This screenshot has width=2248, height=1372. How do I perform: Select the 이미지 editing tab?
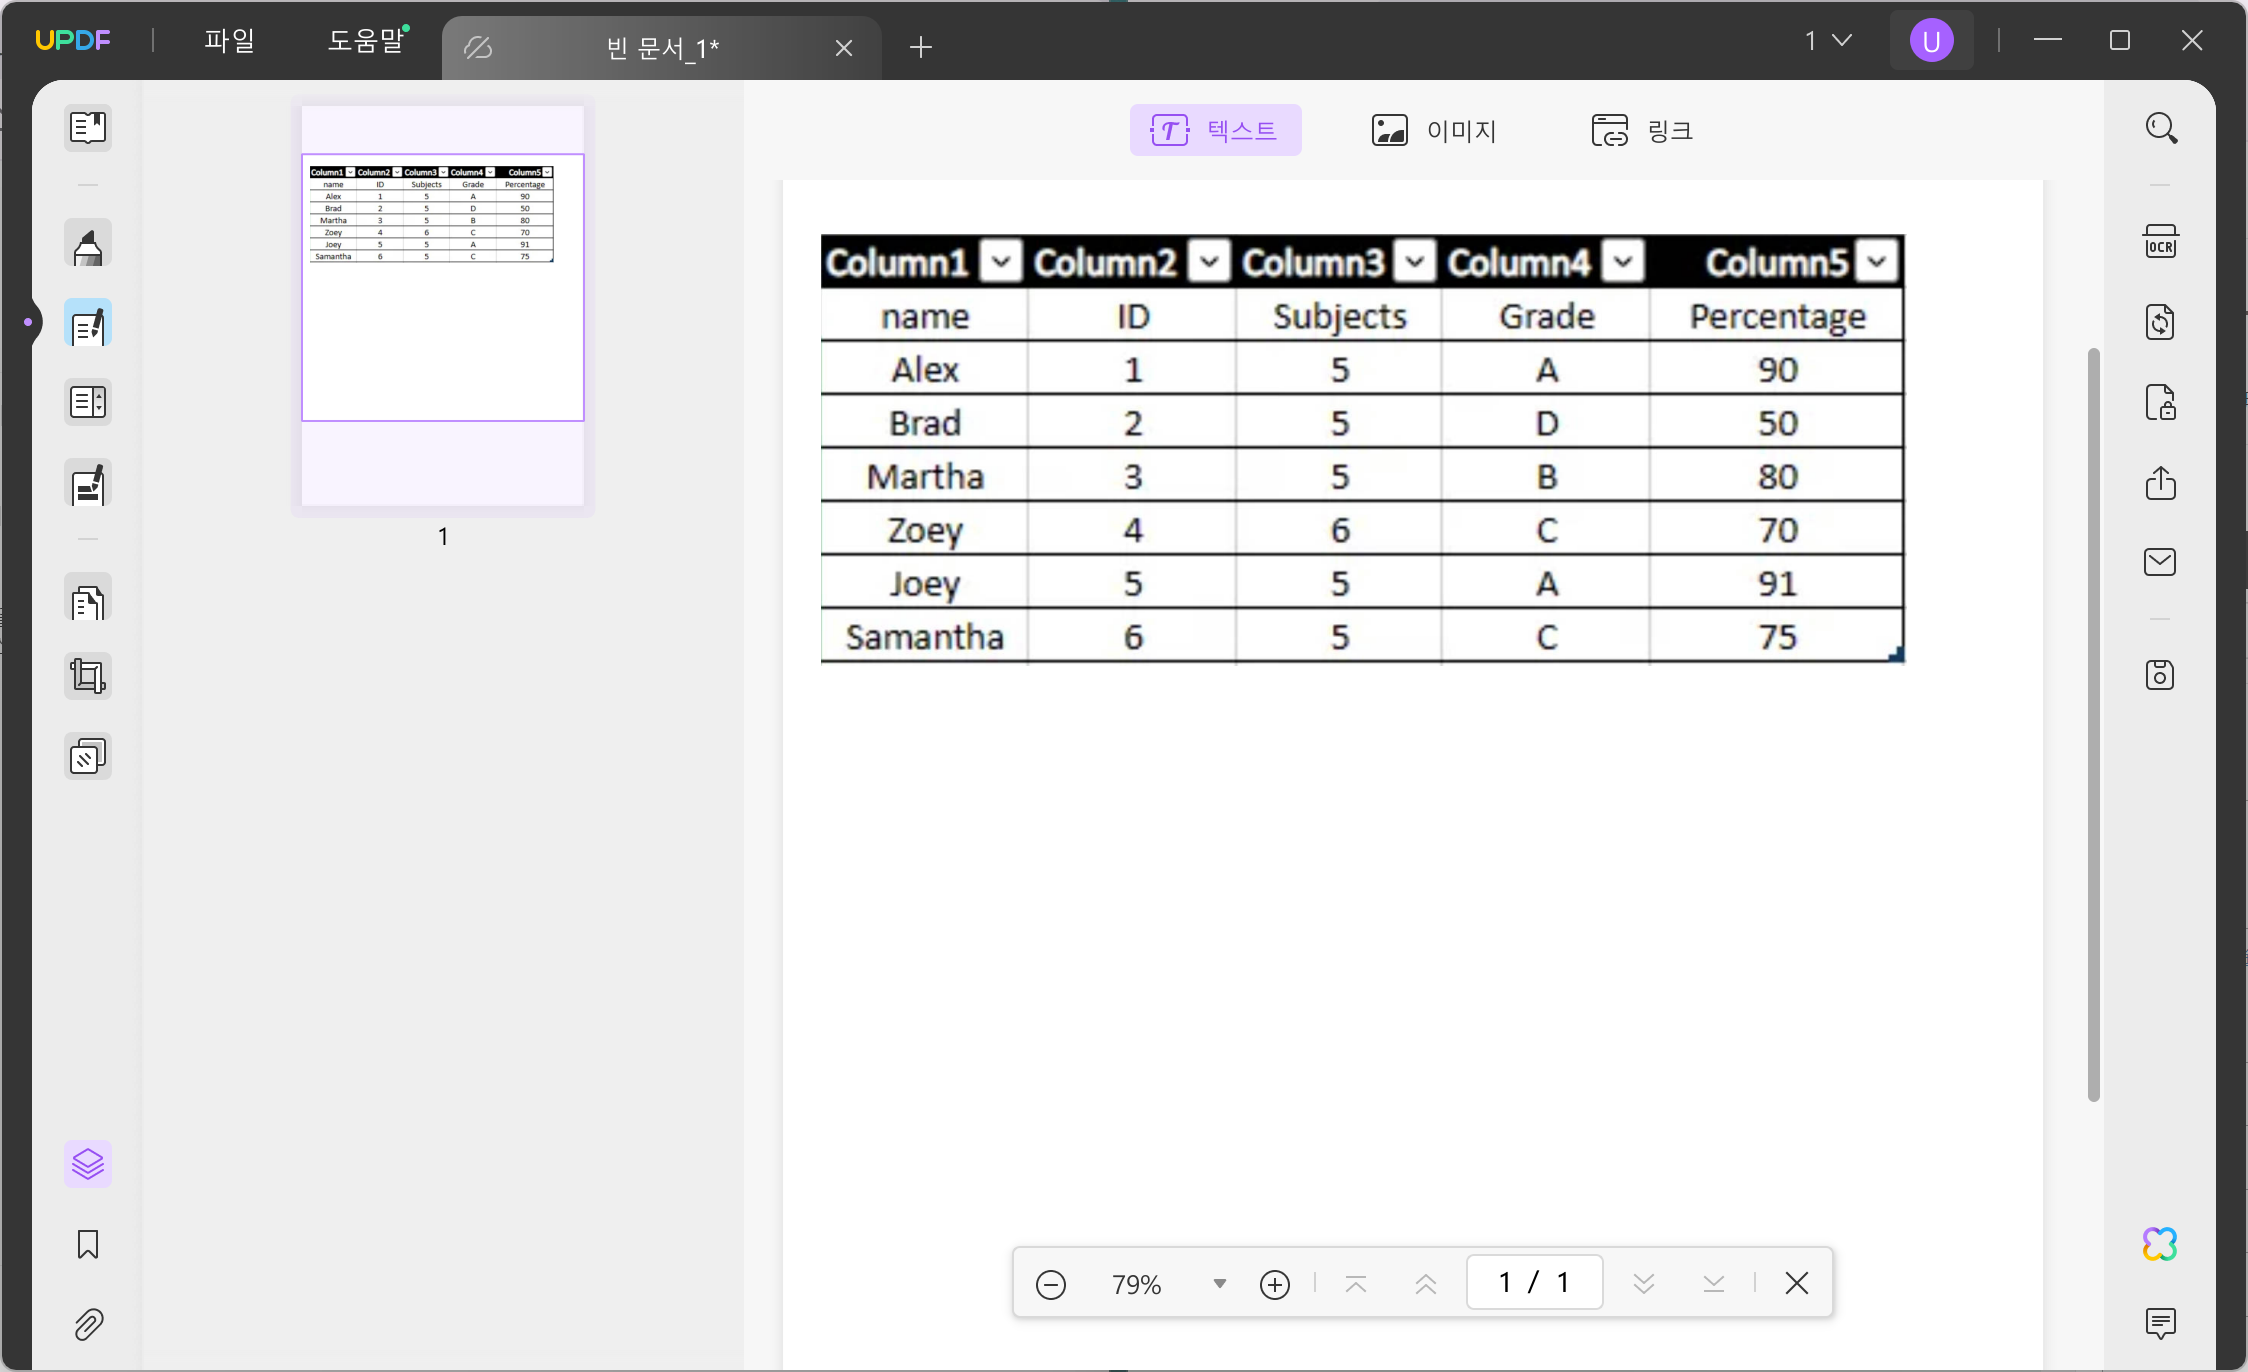click(x=1433, y=130)
